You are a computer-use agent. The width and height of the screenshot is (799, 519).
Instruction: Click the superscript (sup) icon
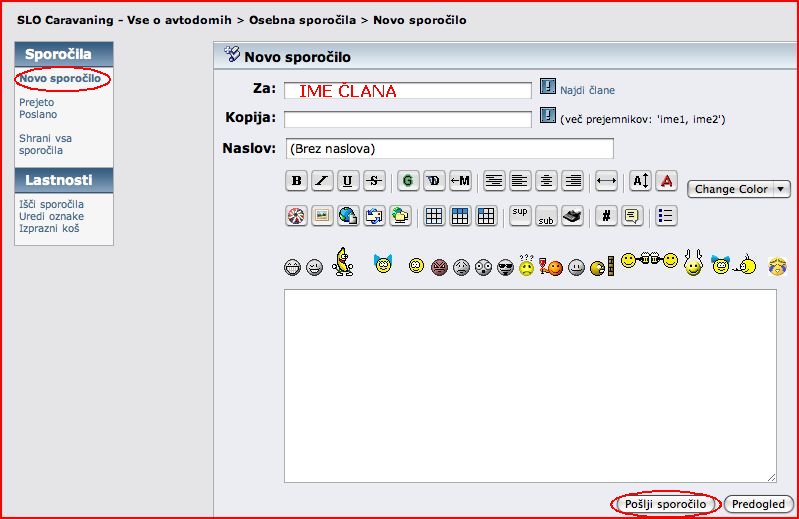tap(520, 215)
